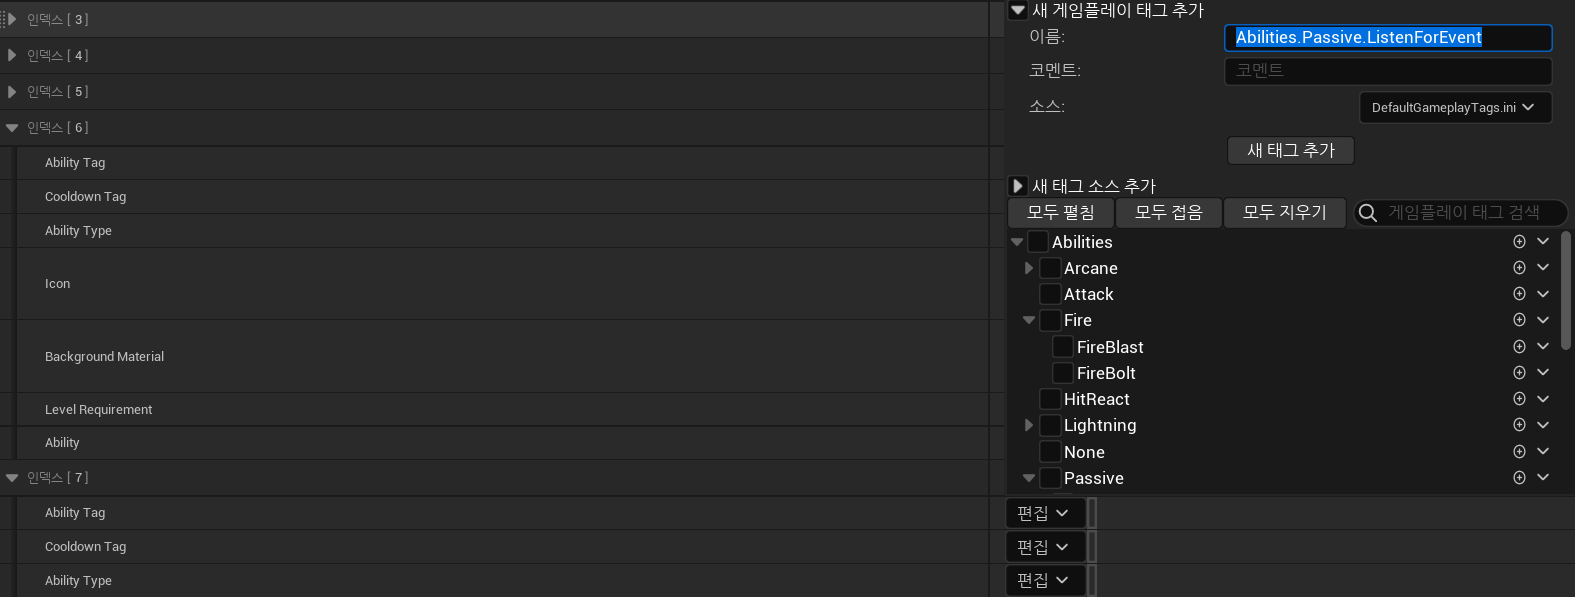Click the tag list vertical scrollbar

point(1566,291)
